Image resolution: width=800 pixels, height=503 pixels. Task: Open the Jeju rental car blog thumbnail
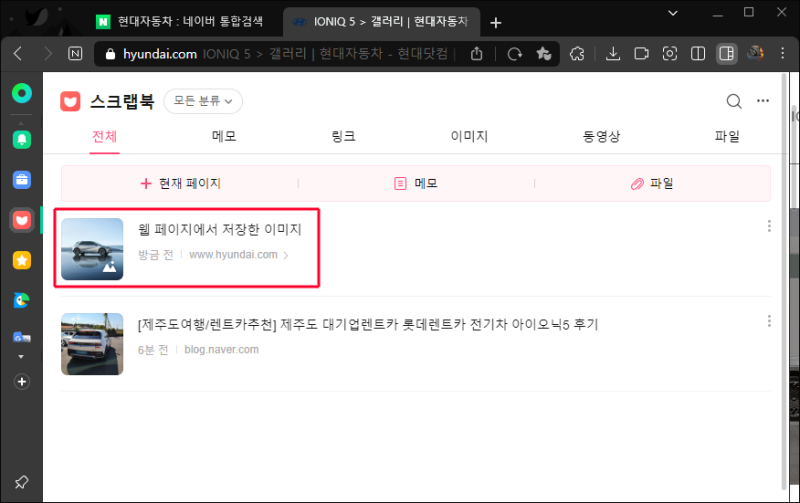92,344
